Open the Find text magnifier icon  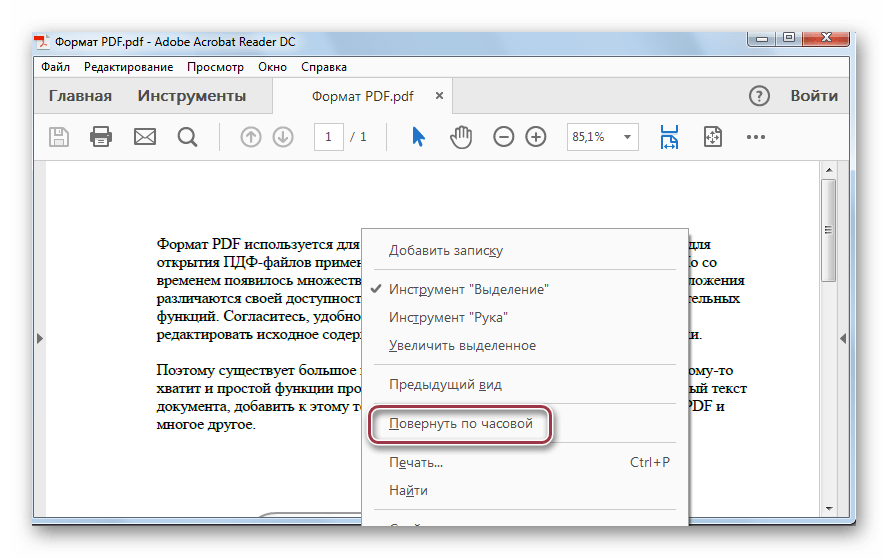coord(187,137)
